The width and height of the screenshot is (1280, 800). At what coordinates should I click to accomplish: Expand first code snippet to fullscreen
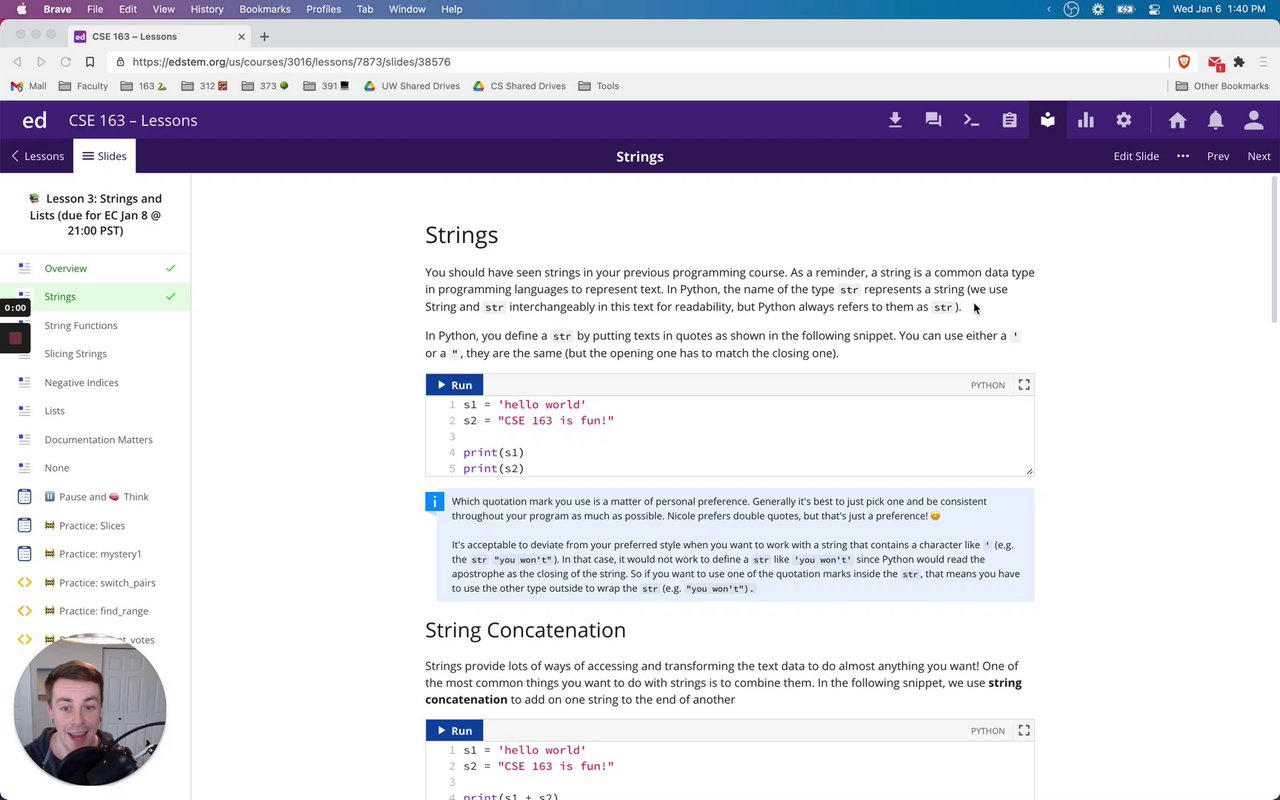click(x=1024, y=385)
